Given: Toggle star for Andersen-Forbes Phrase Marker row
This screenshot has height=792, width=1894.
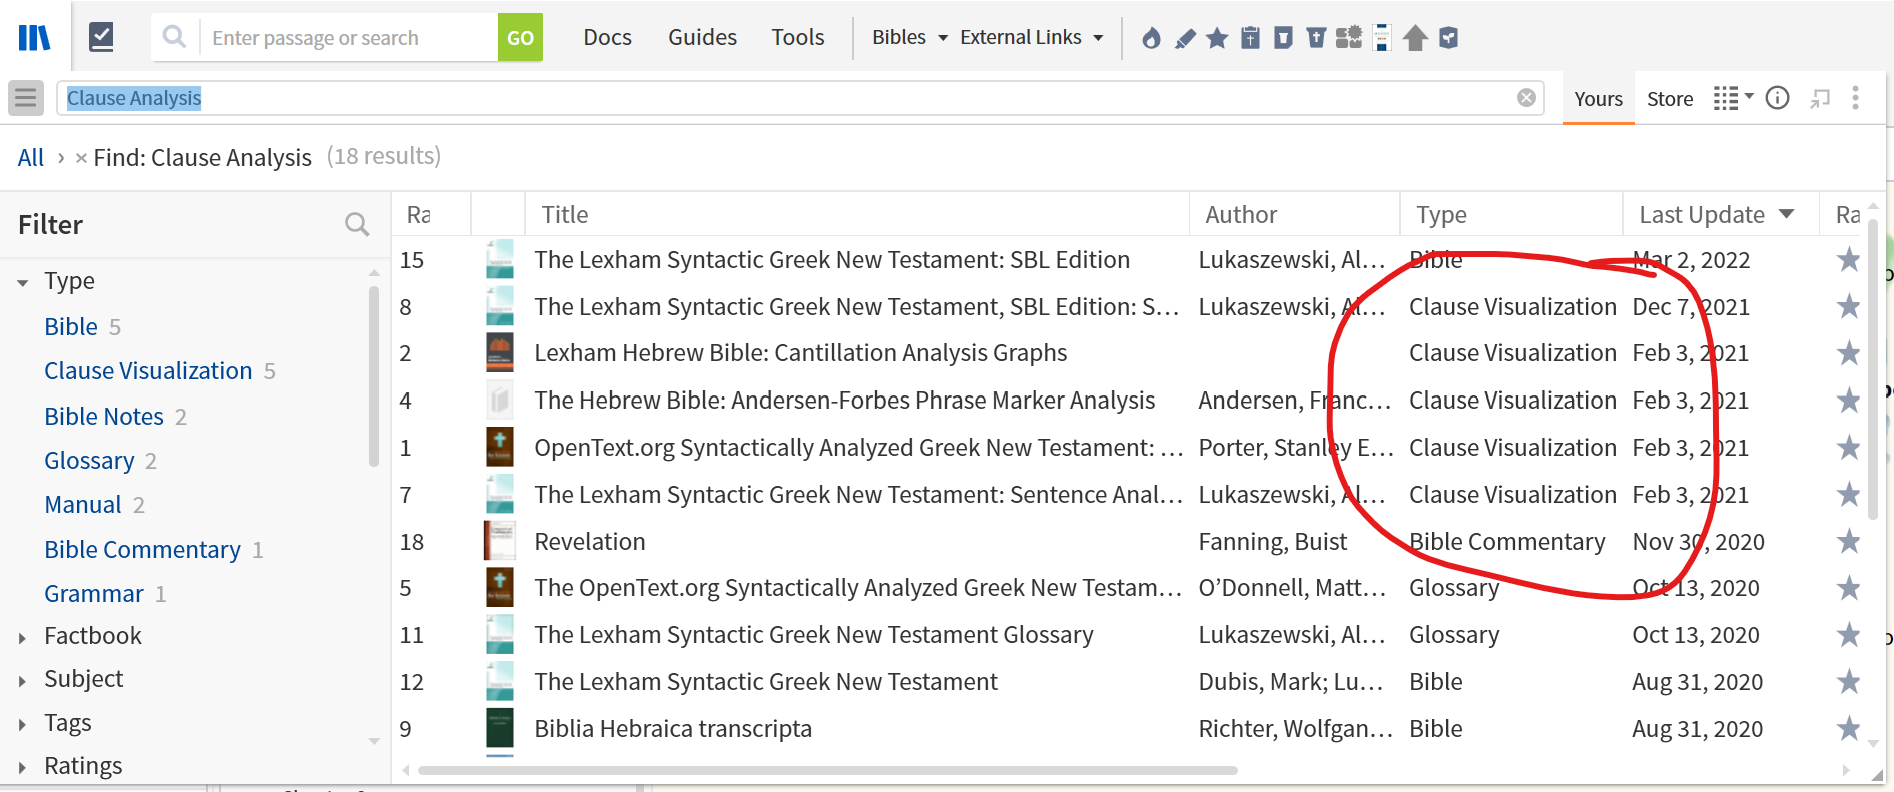Looking at the screenshot, I should (1848, 400).
